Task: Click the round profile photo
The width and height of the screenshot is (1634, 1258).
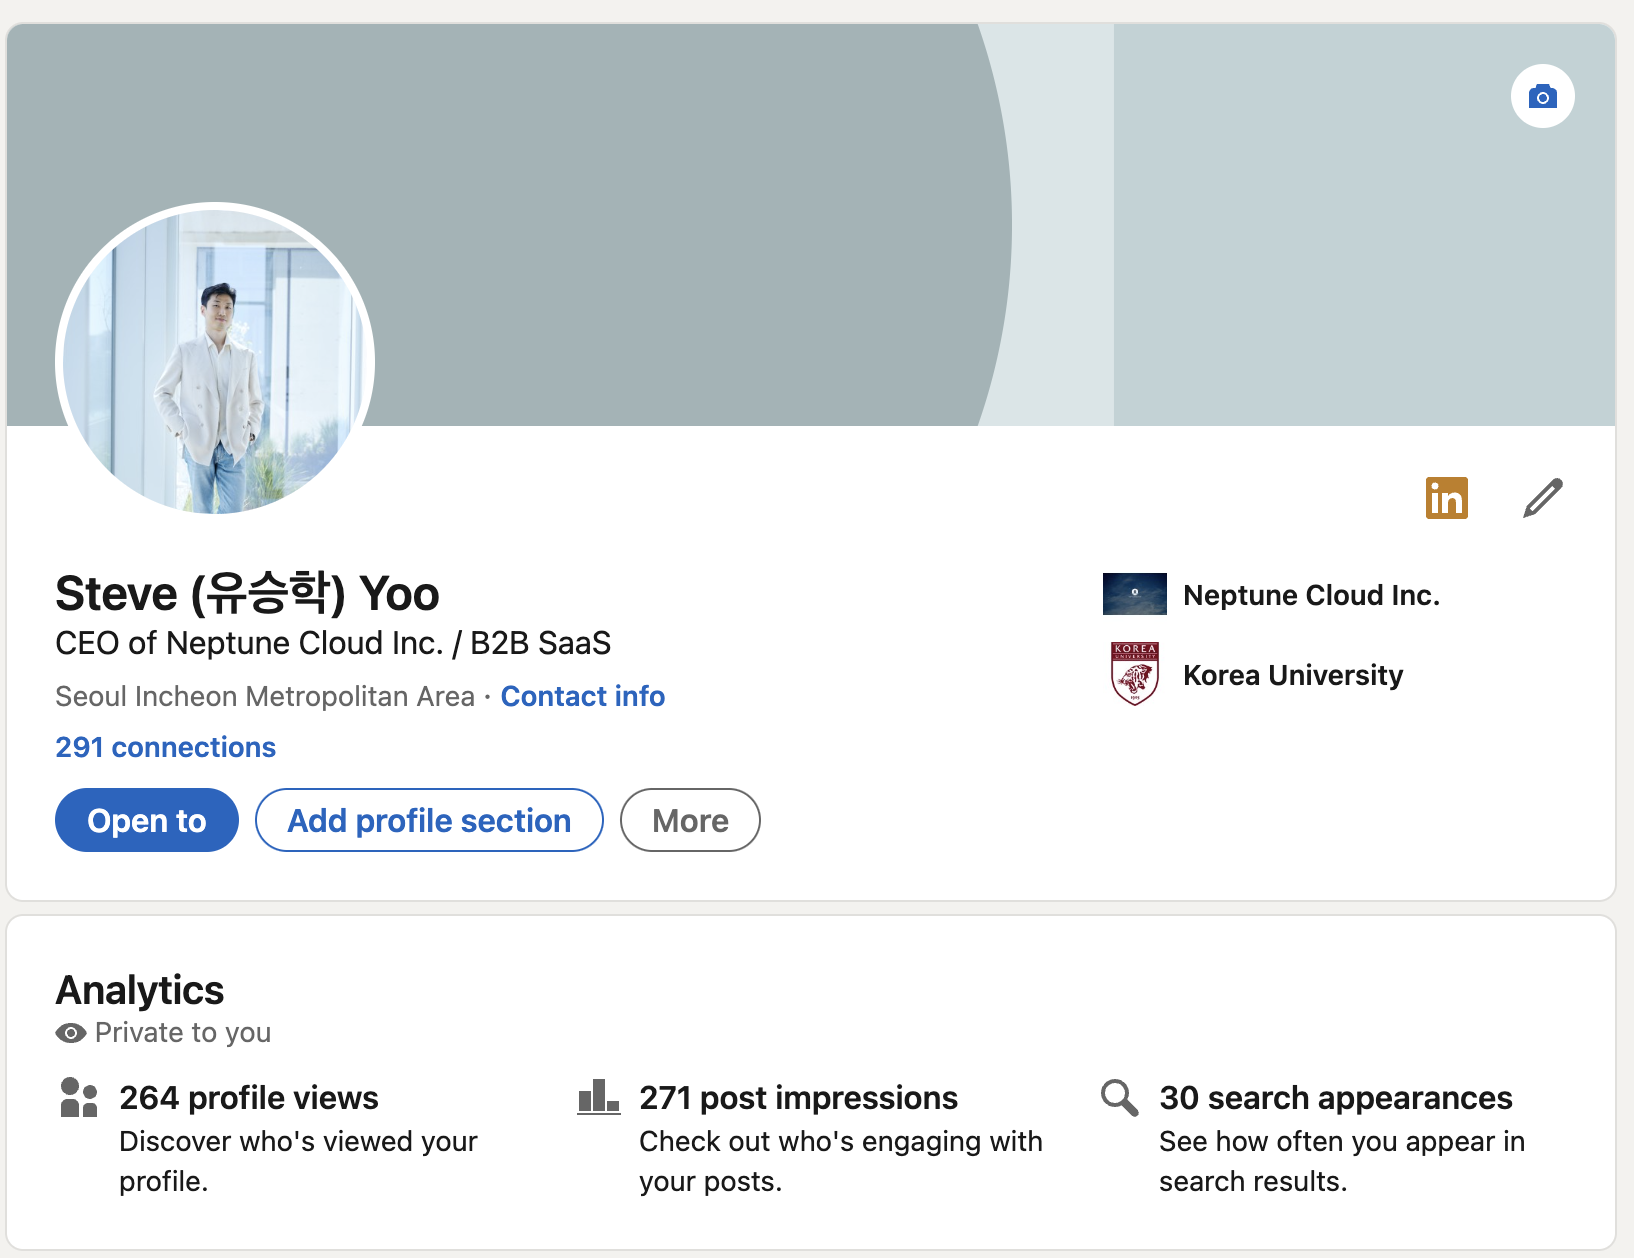Action: [x=215, y=362]
